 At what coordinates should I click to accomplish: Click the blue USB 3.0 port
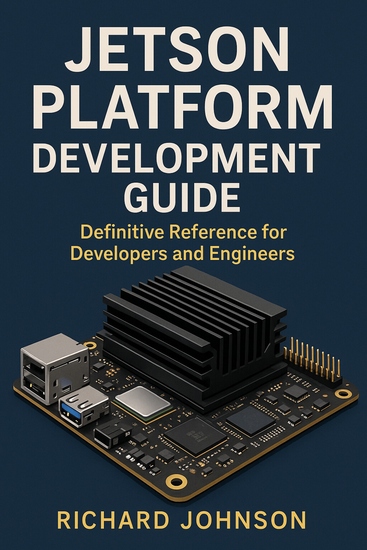pos(84,406)
